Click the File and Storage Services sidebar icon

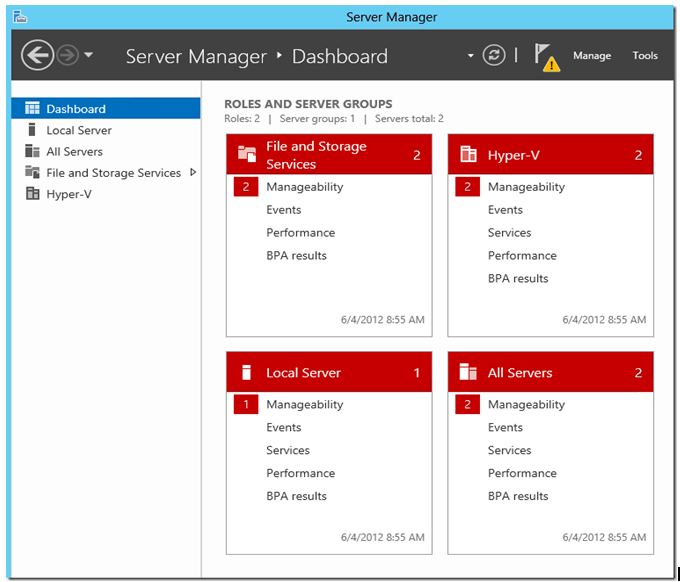point(32,172)
